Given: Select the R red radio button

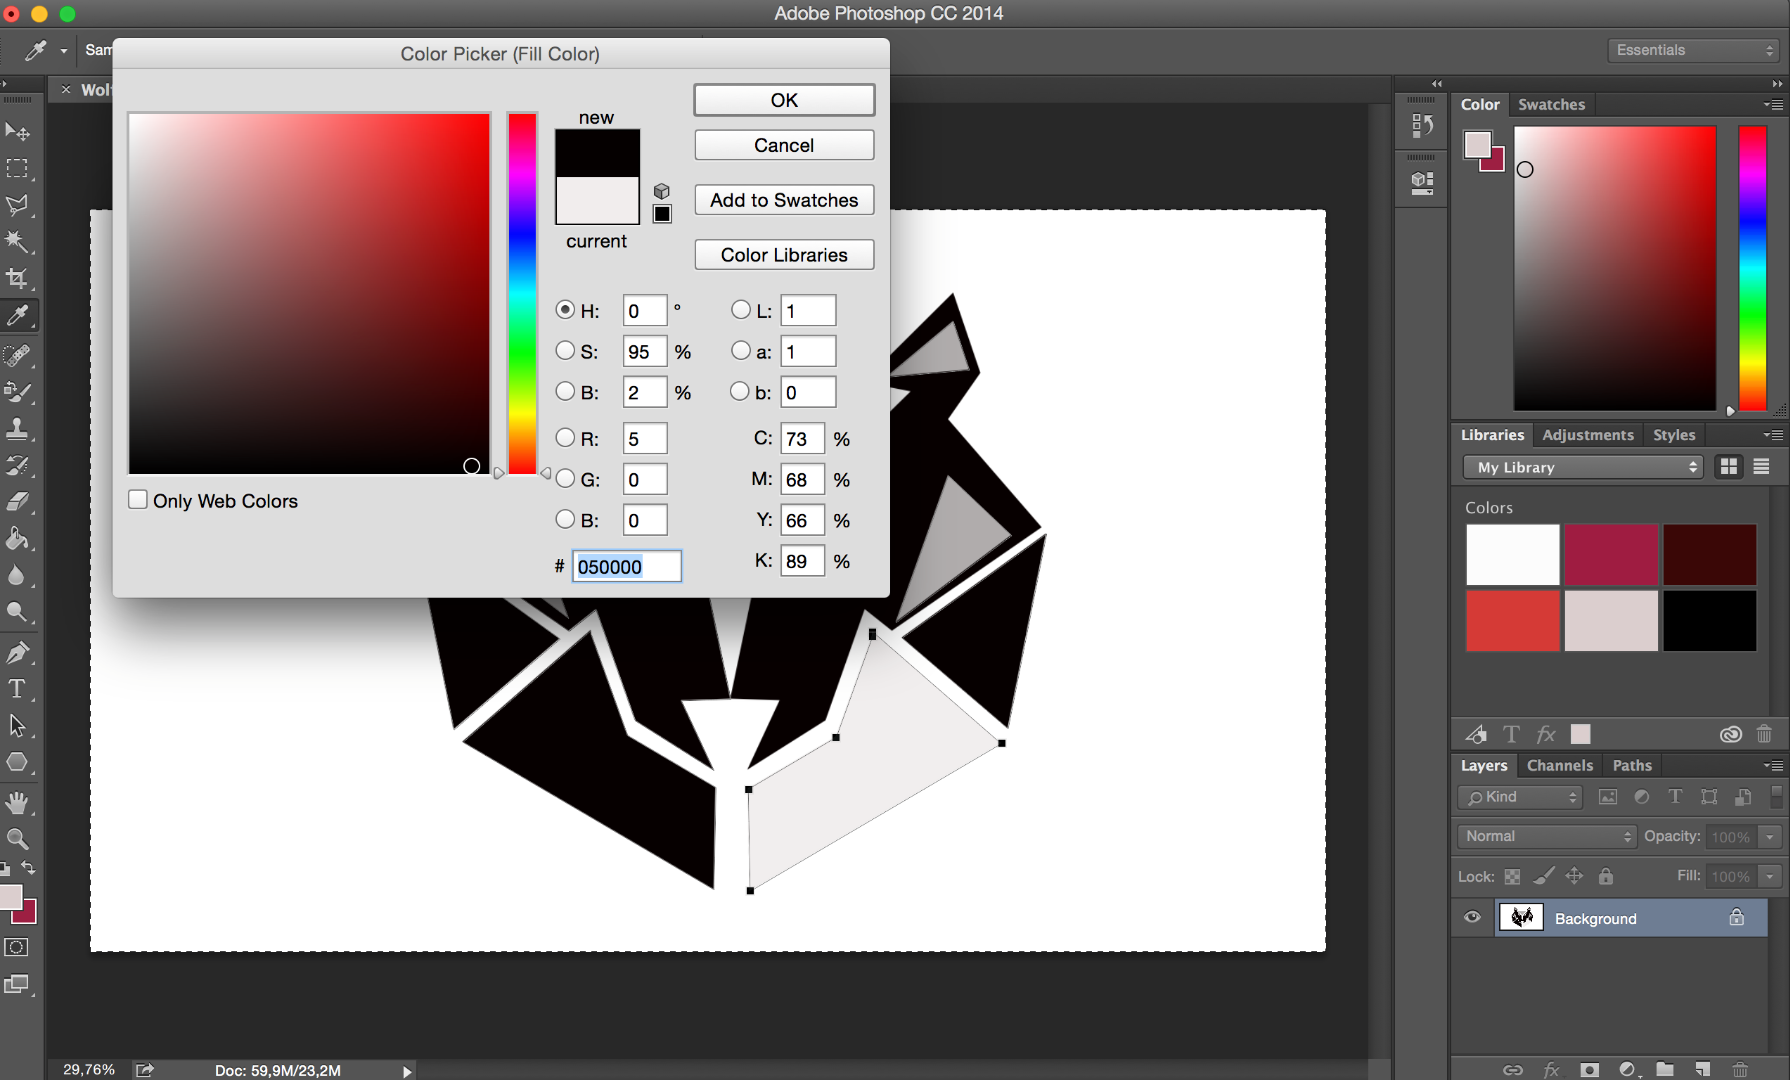Looking at the screenshot, I should [x=565, y=438].
